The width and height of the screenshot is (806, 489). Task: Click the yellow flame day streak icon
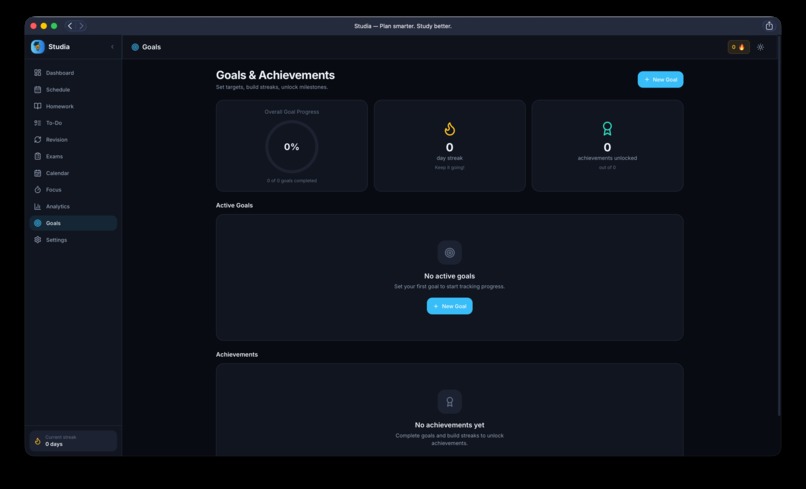(x=450, y=129)
